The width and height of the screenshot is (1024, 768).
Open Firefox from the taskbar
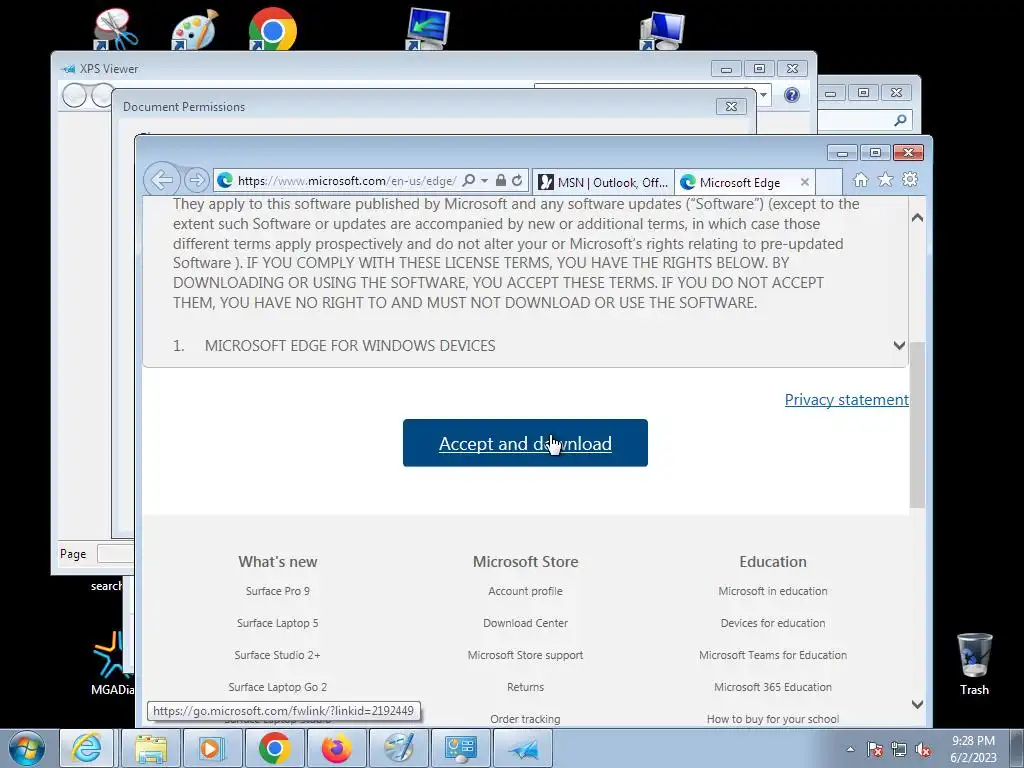tap(336, 748)
